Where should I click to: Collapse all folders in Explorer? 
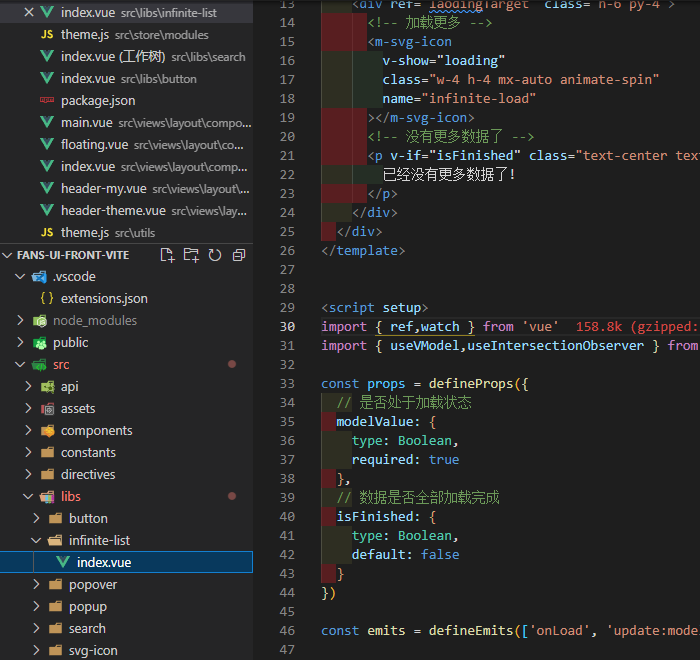pyautogui.click(x=238, y=255)
